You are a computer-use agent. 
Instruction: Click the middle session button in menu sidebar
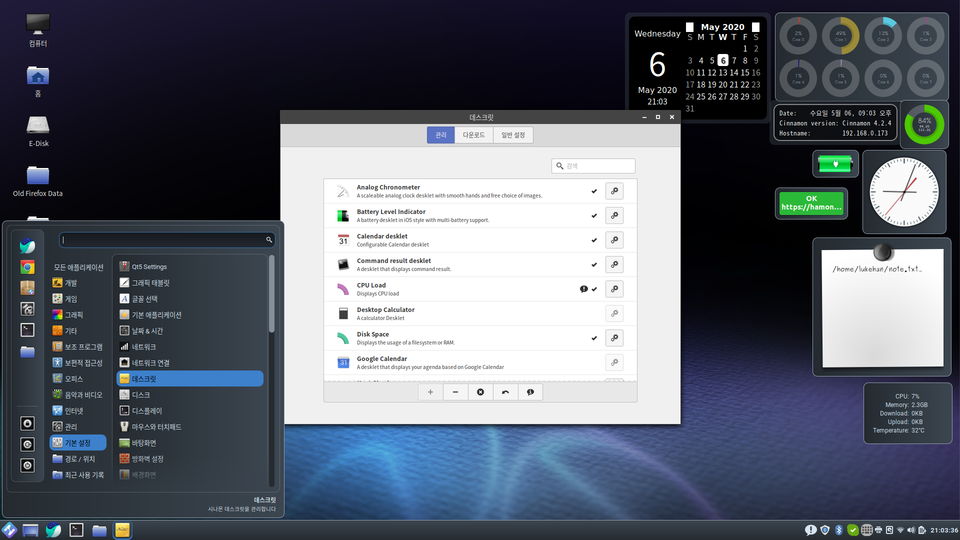pyautogui.click(x=27, y=444)
